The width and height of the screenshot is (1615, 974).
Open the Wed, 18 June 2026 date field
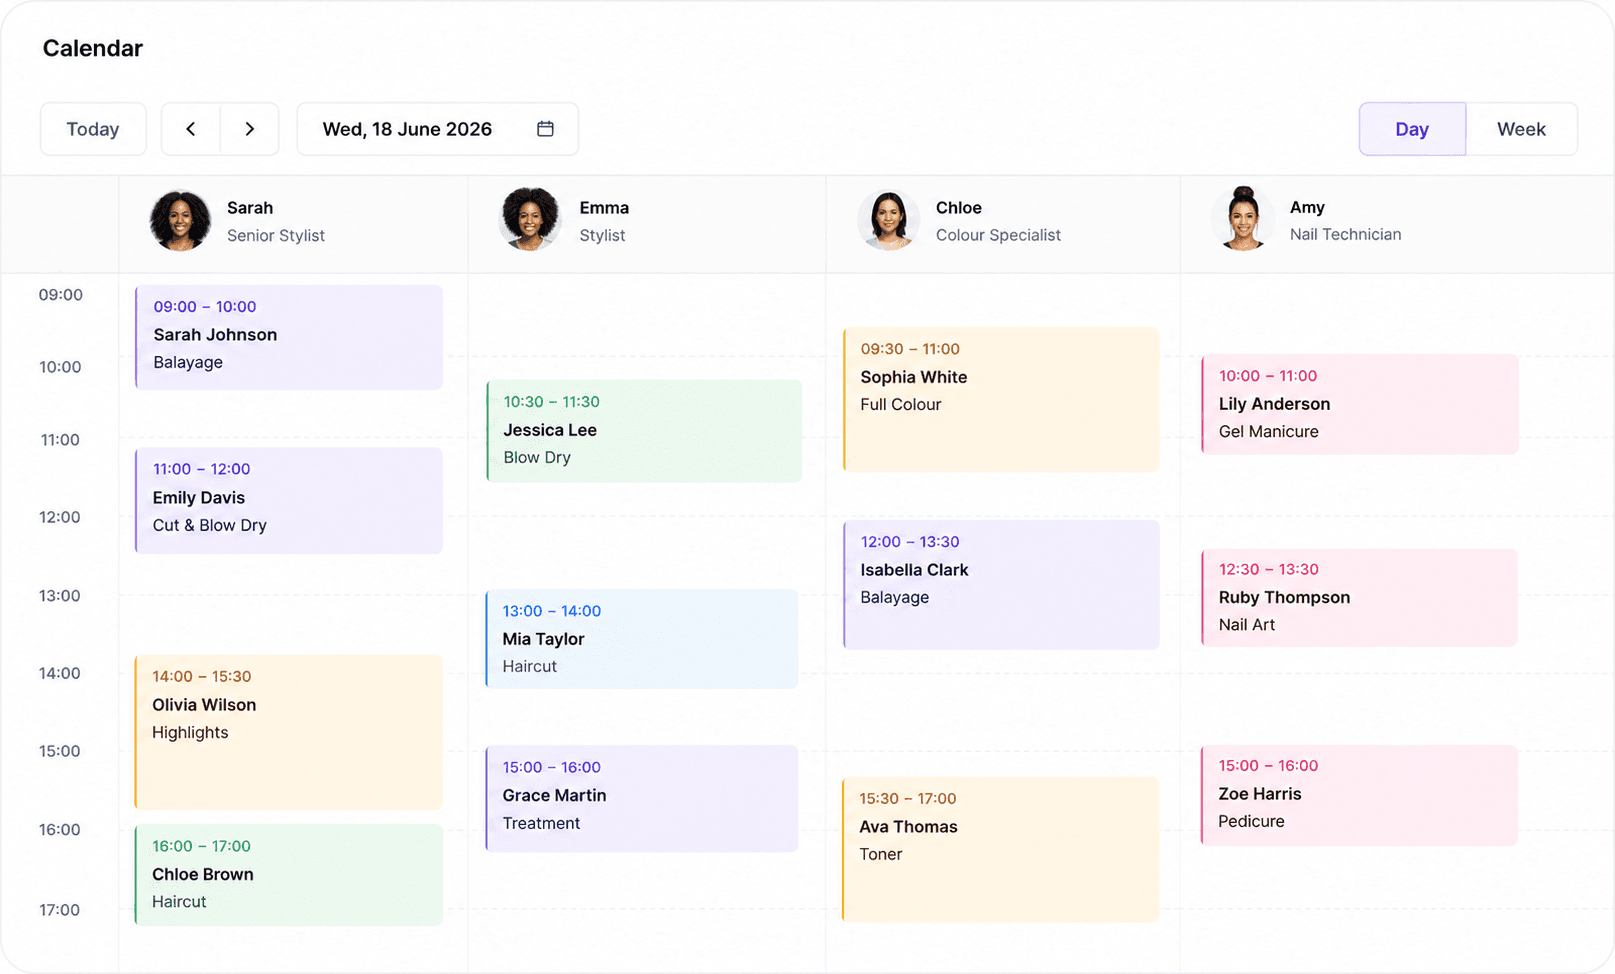tap(438, 129)
